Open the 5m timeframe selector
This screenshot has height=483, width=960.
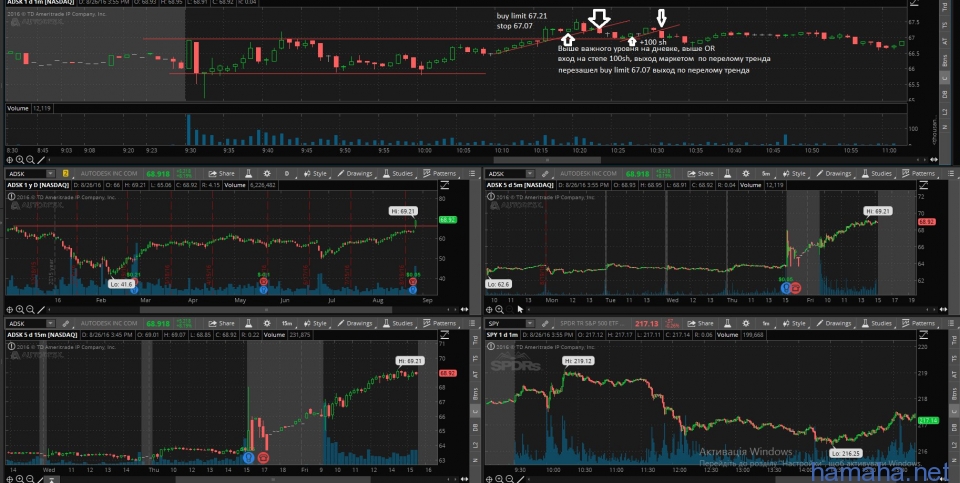[x=767, y=173]
